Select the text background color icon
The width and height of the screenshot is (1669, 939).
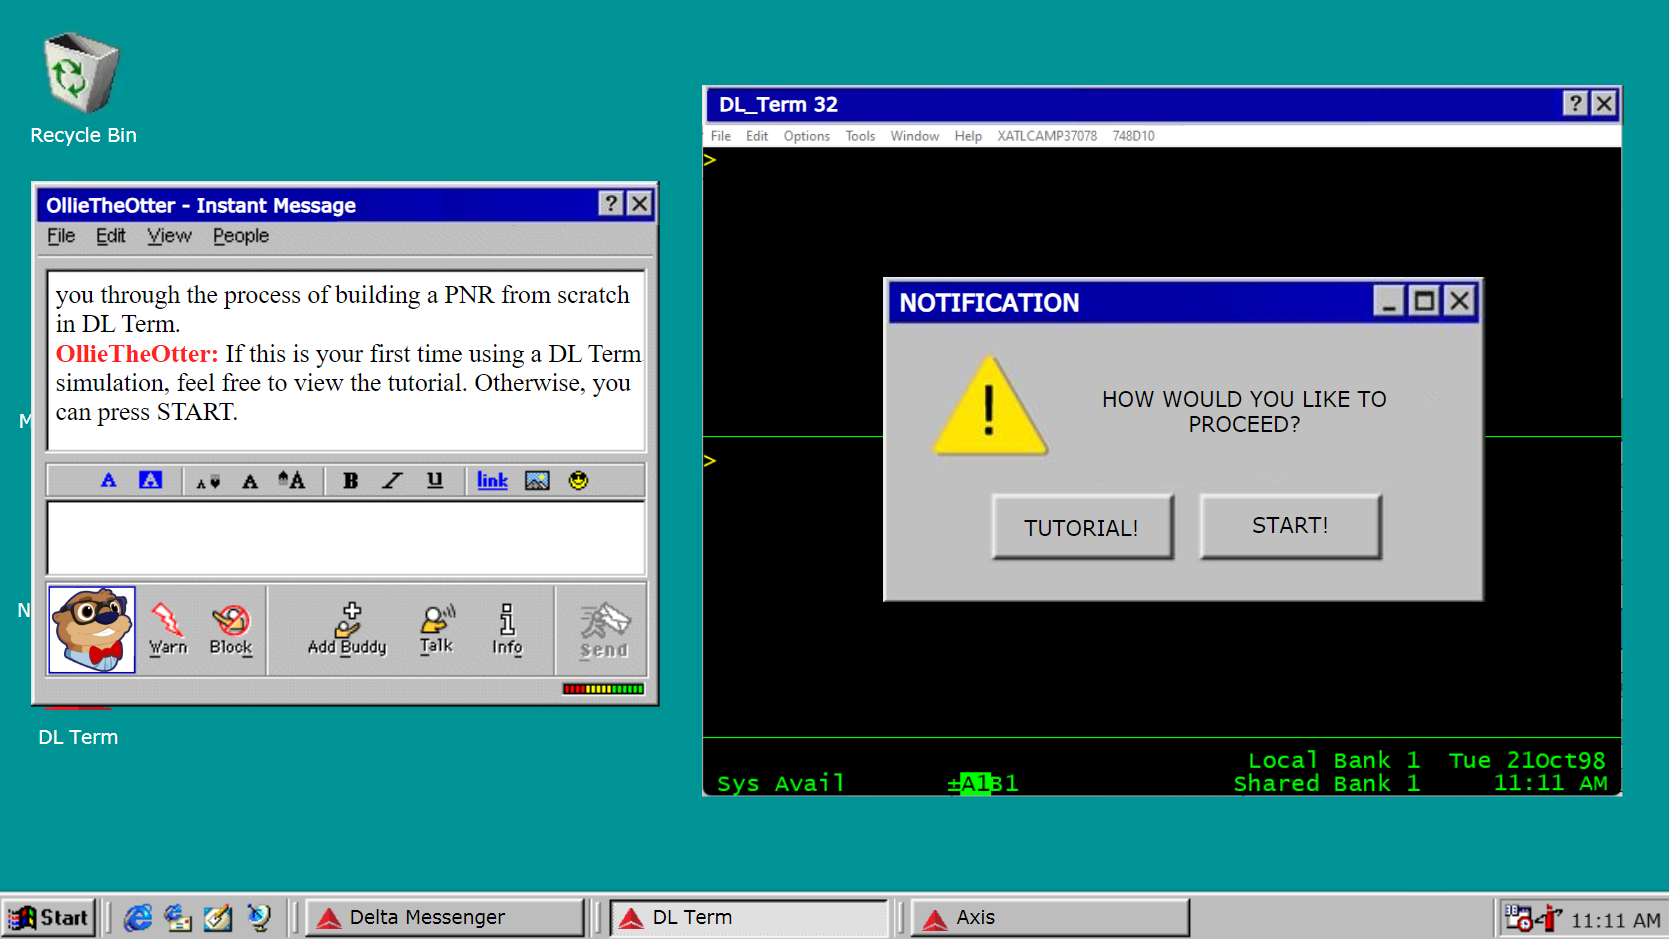point(150,481)
